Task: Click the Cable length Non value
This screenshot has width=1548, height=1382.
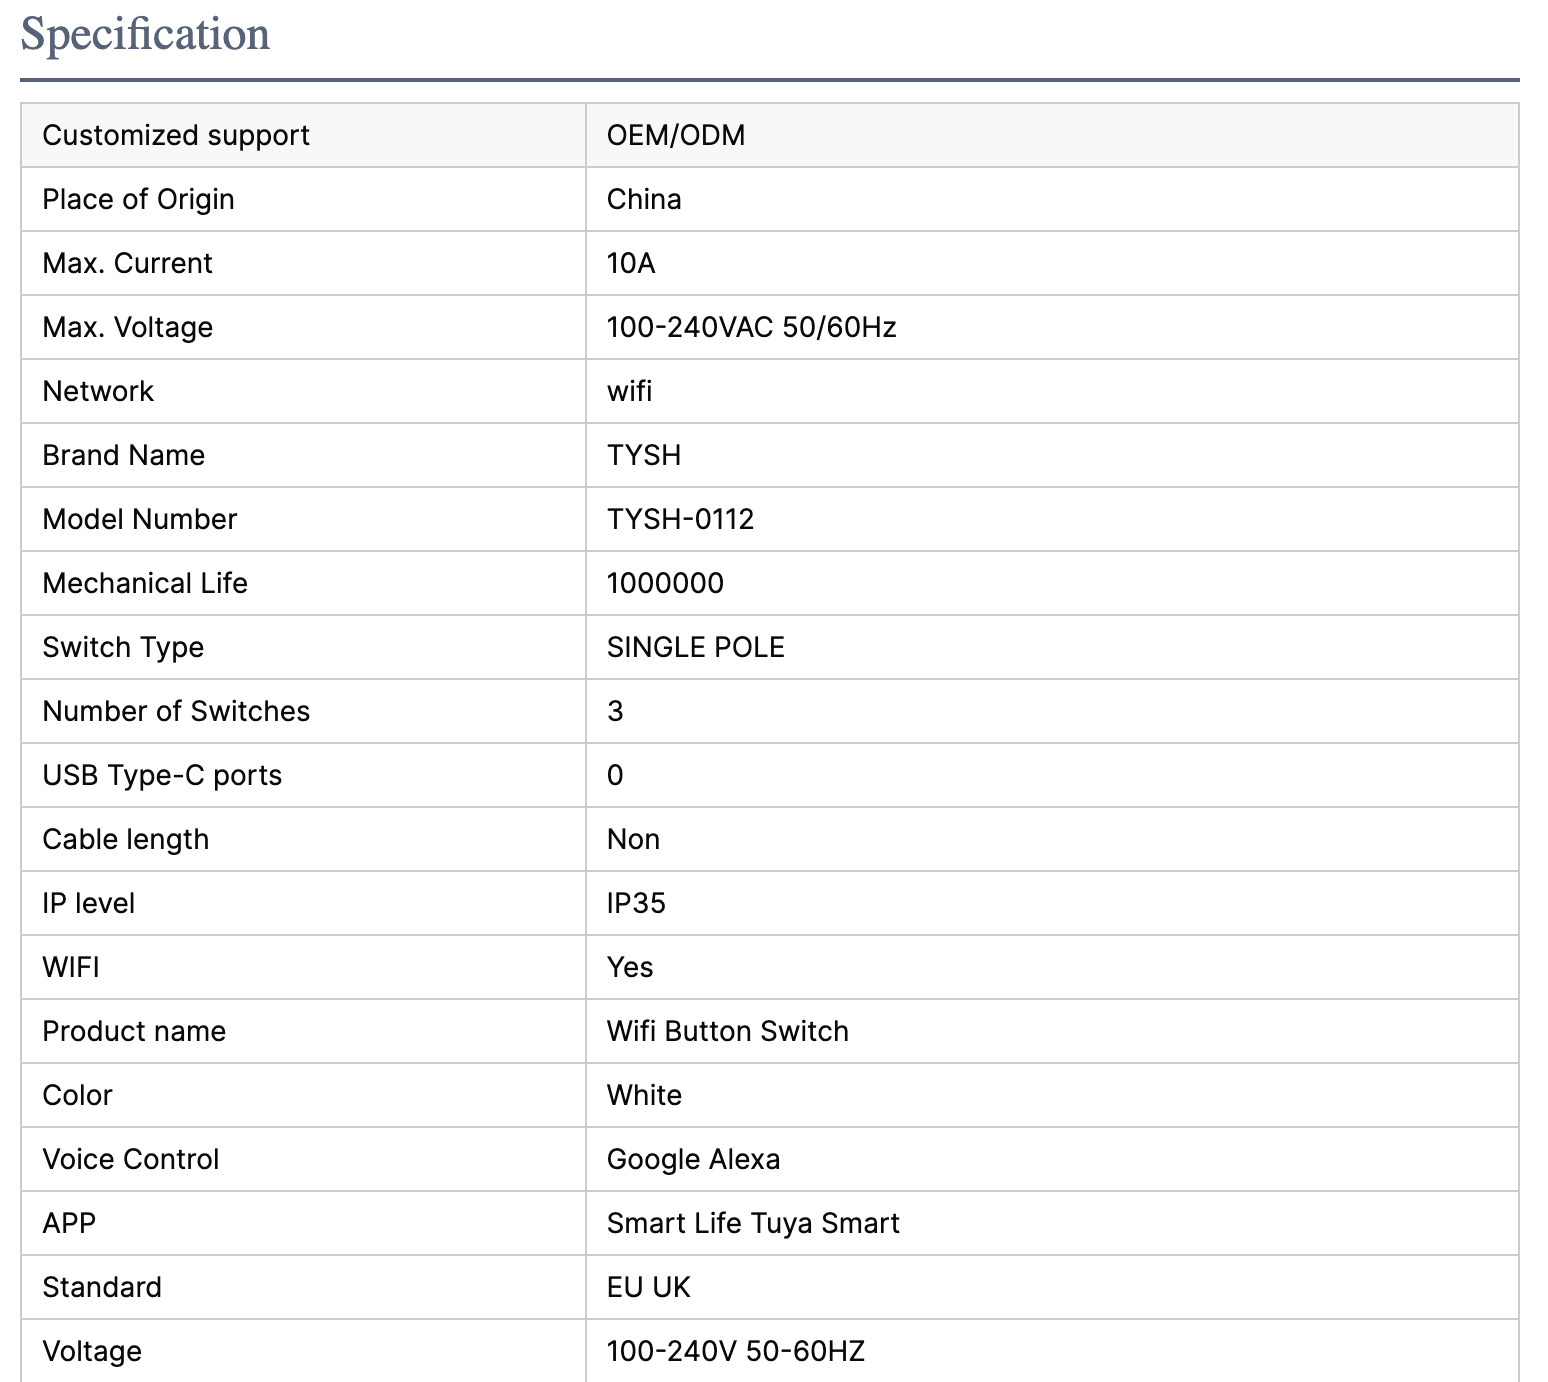Action: tap(633, 839)
